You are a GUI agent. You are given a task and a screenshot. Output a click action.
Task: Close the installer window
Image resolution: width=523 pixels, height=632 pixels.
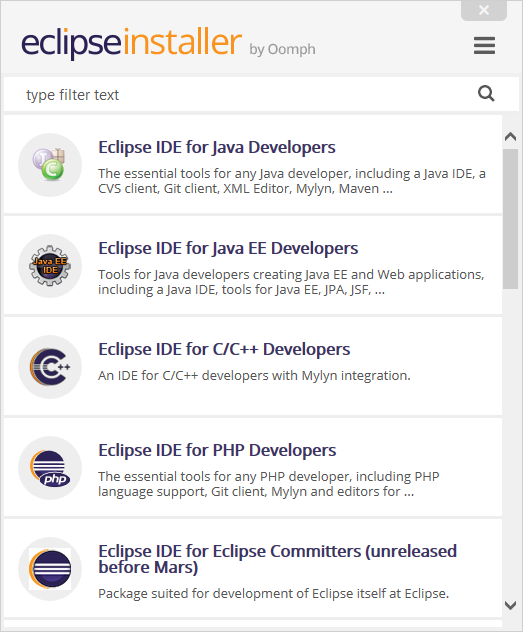484,10
